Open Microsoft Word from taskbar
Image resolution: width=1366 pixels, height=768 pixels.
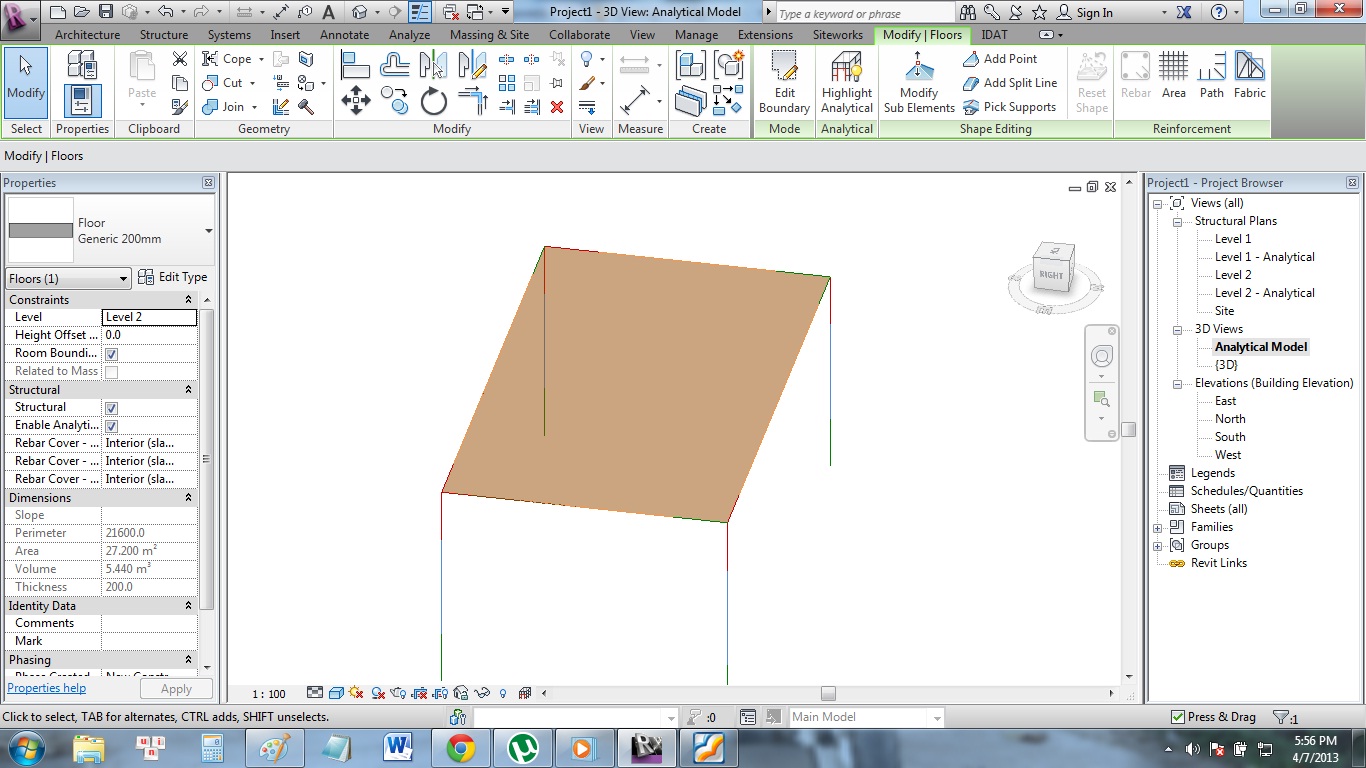(x=398, y=748)
